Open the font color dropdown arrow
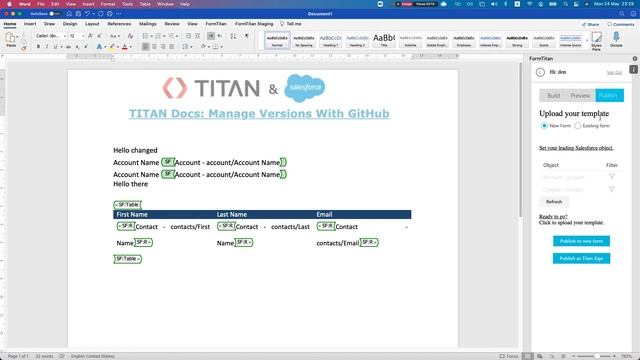 coord(131,47)
